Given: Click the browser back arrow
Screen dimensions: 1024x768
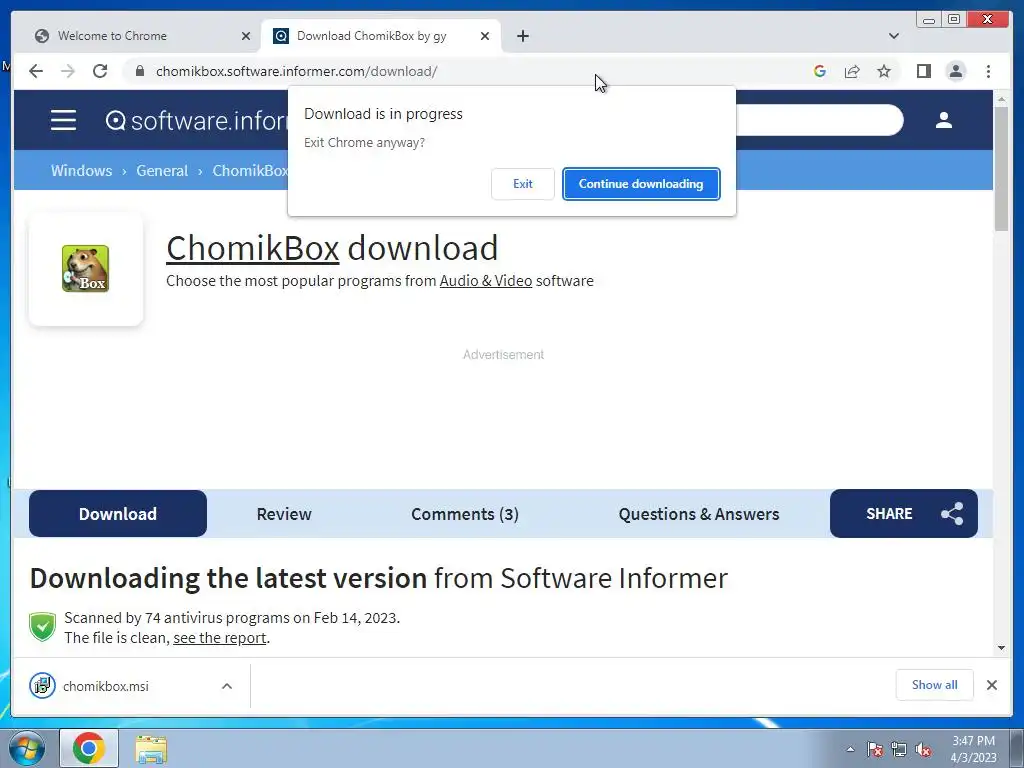Looking at the screenshot, I should (36, 71).
